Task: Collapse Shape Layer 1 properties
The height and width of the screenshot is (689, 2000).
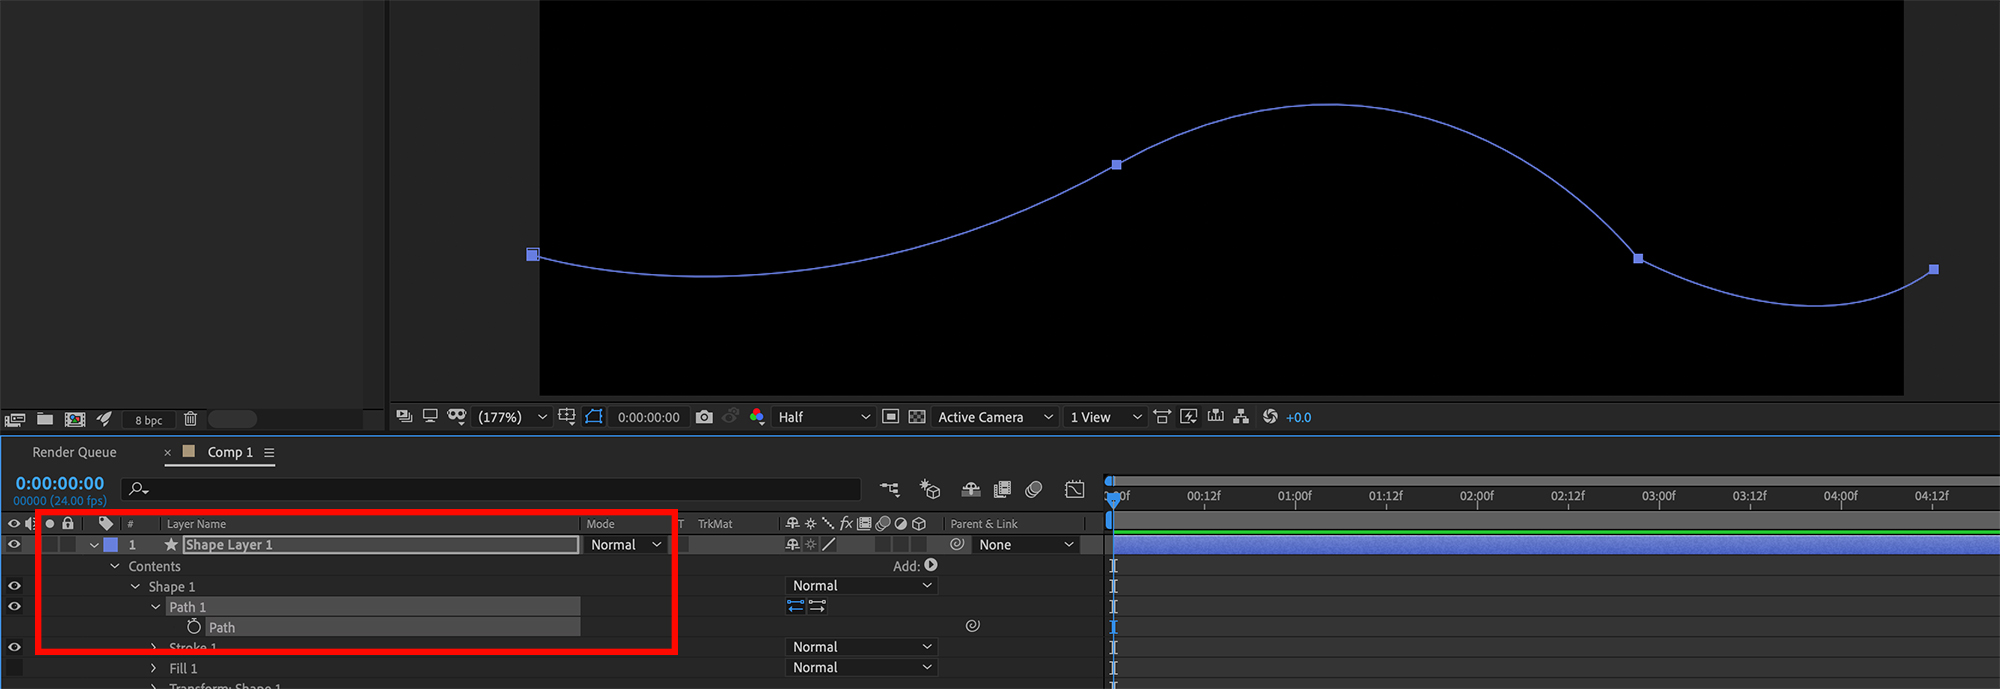Action: coord(94,545)
